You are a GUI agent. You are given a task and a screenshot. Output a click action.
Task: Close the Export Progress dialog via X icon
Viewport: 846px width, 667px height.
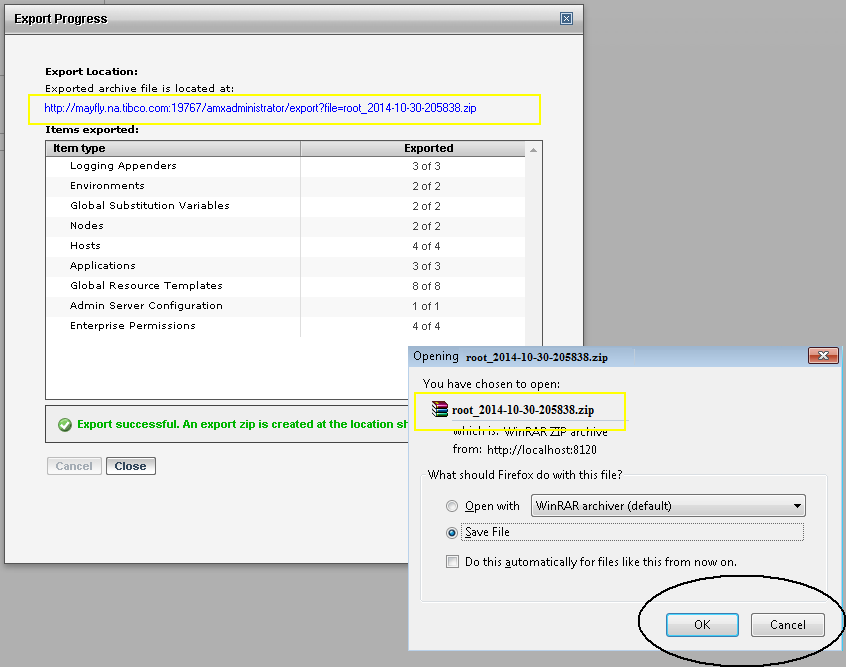click(566, 19)
